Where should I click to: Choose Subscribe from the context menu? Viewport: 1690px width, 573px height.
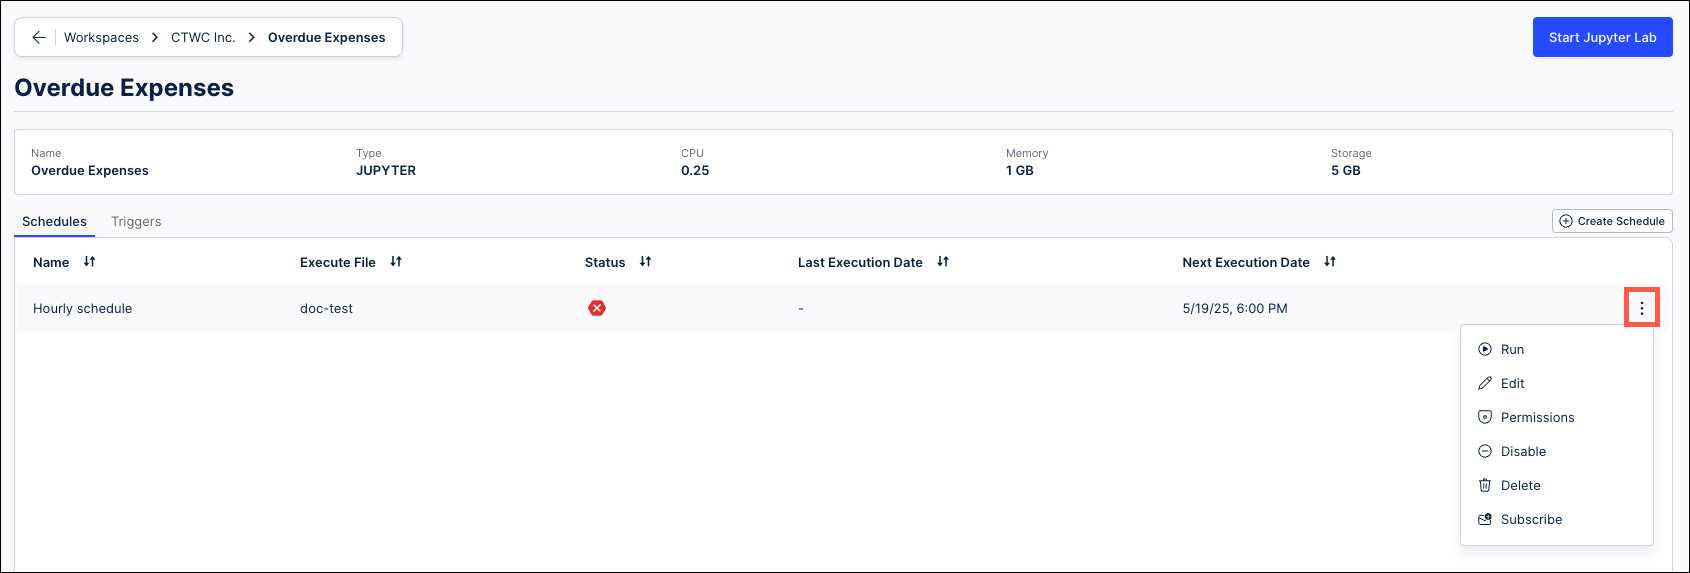click(x=1556, y=519)
